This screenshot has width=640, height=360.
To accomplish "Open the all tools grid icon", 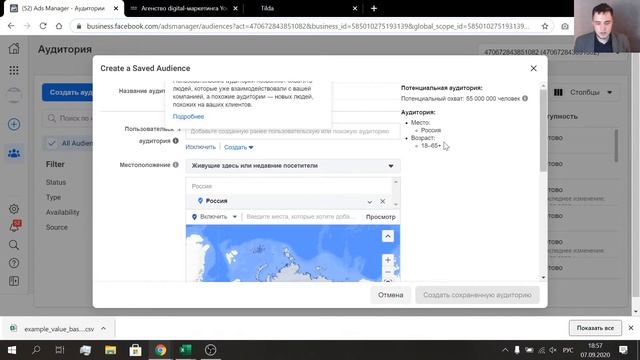I will tap(14, 70).
